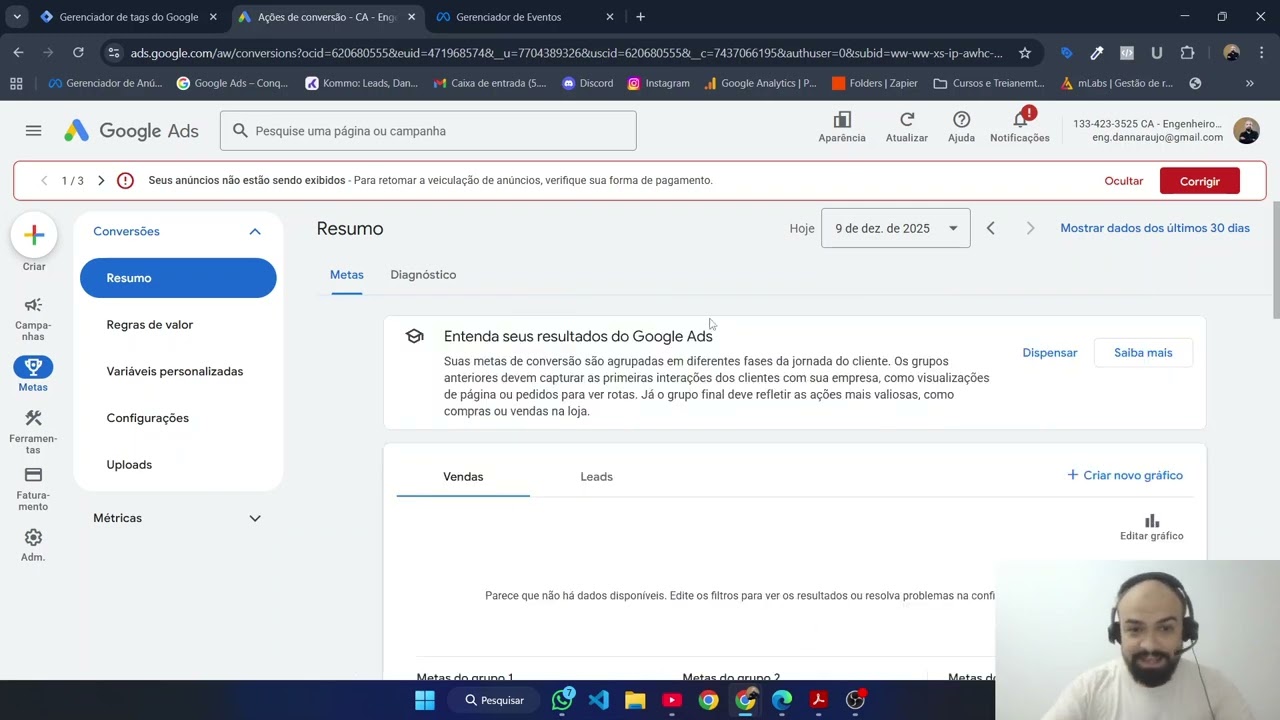This screenshot has width=1280, height=720.
Task: Open the main hamburger menu
Action: click(33, 131)
